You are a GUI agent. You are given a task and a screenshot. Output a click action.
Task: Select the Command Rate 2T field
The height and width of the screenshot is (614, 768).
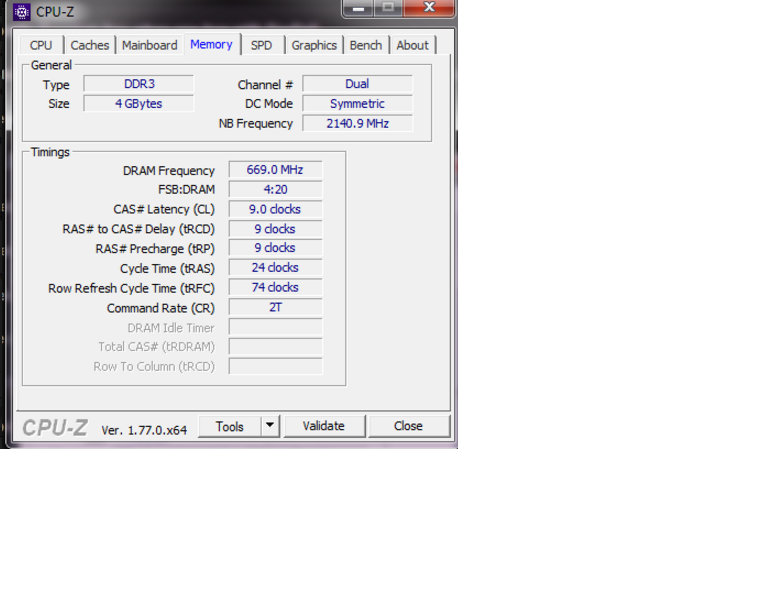click(275, 308)
